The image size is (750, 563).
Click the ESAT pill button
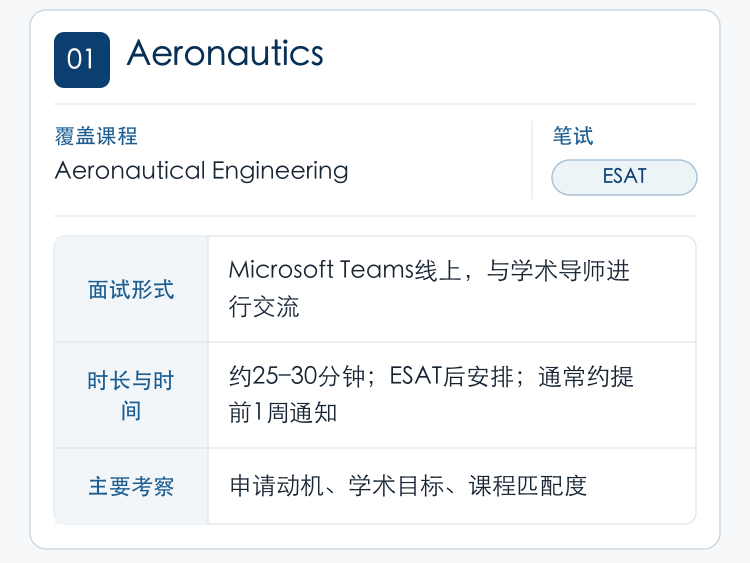tap(624, 177)
